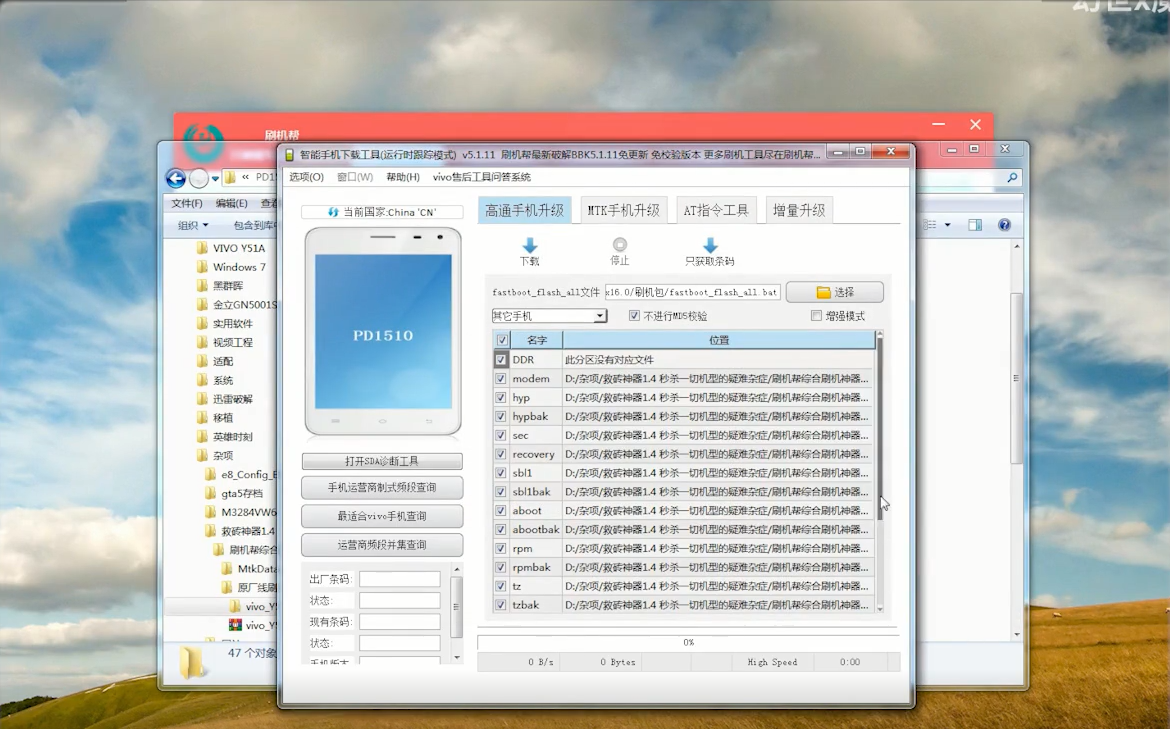This screenshot has height=729, width=1170.
Task: Click the 下载 download arrow icon
Action: [530, 245]
